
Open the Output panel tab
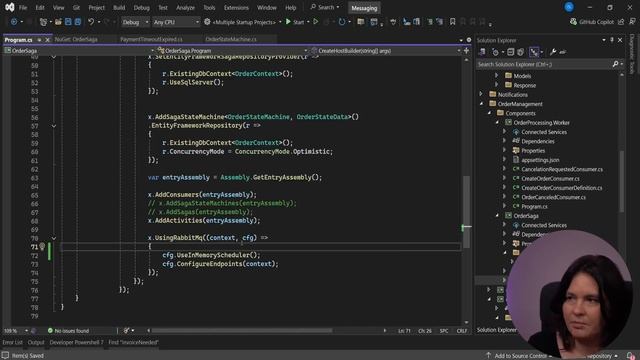click(x=36, y=342)
